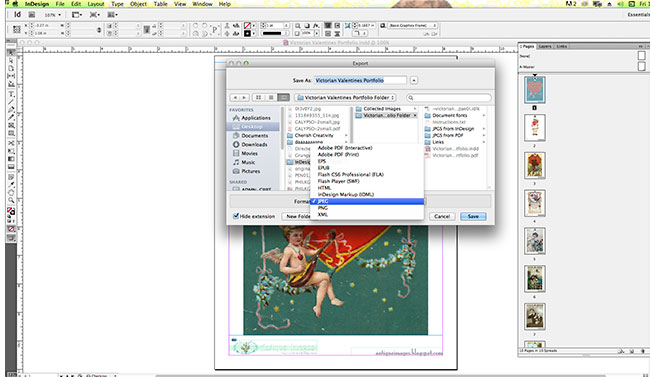Switch dialog to list view

pyautogui.click(x=271, y=97)
